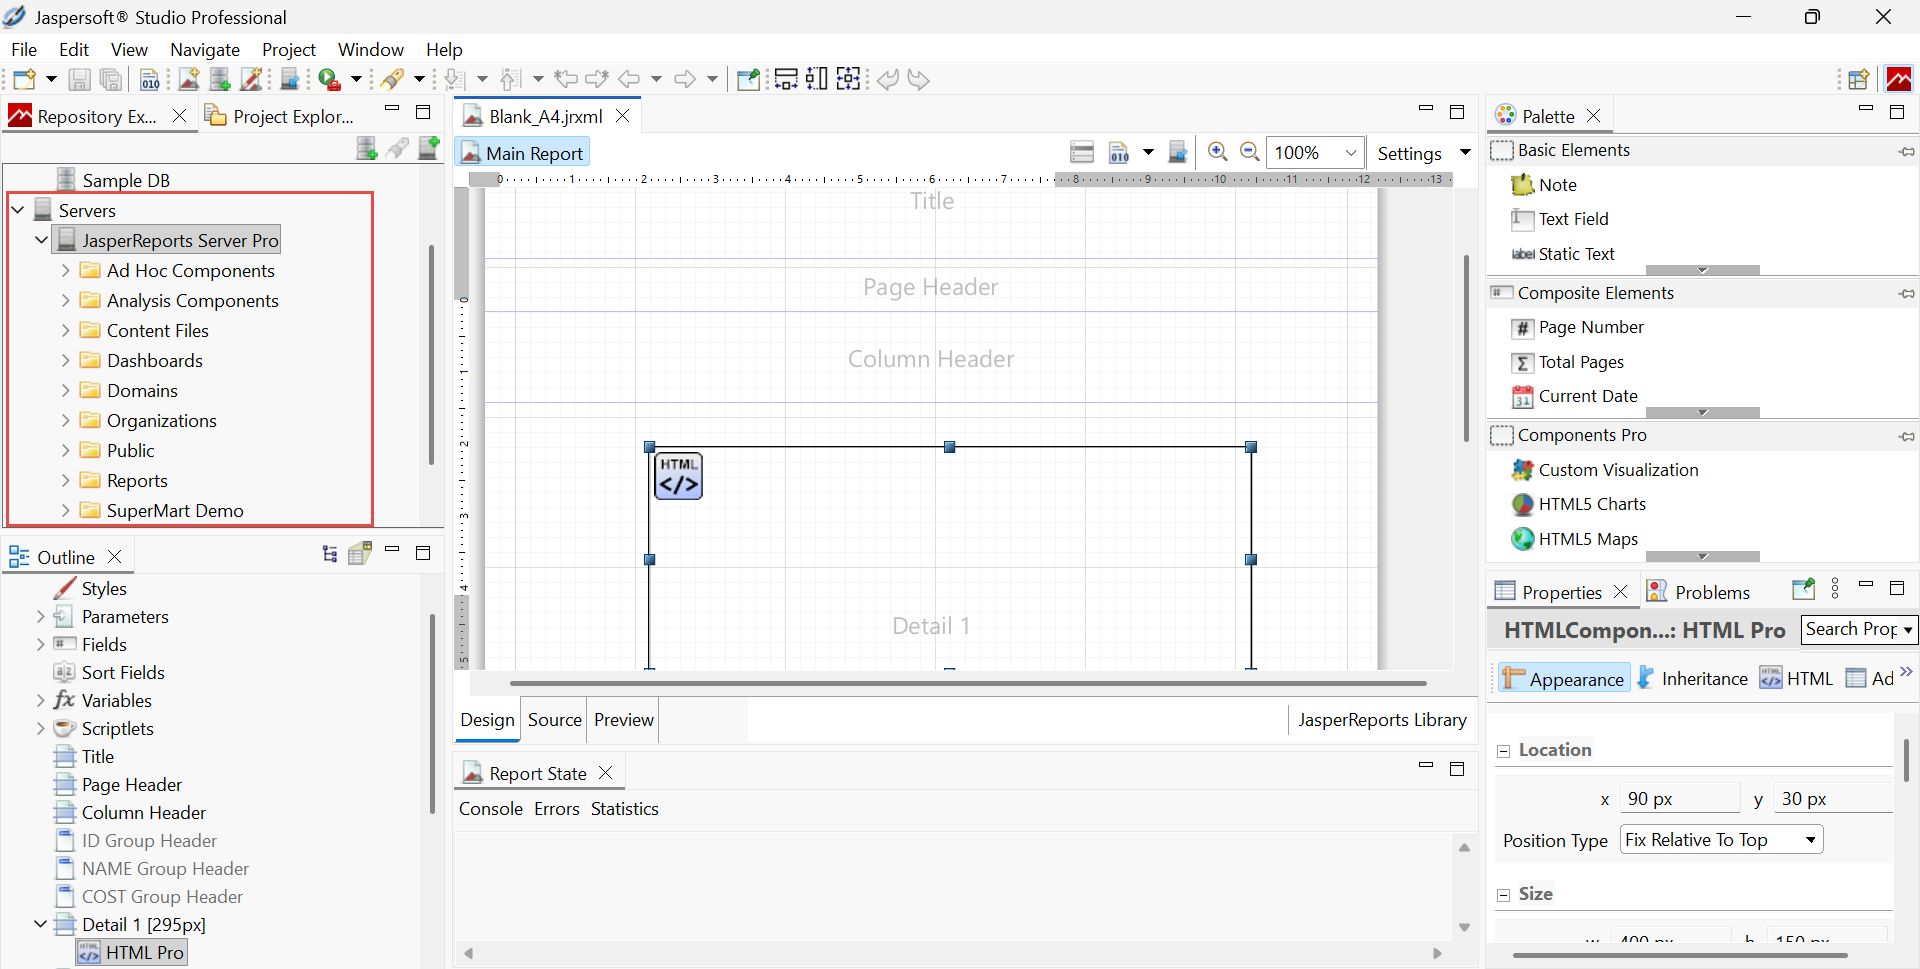Click the HTML component icon on canvas
Viewport: 1920px width, 969px height.
coord(678,476)
